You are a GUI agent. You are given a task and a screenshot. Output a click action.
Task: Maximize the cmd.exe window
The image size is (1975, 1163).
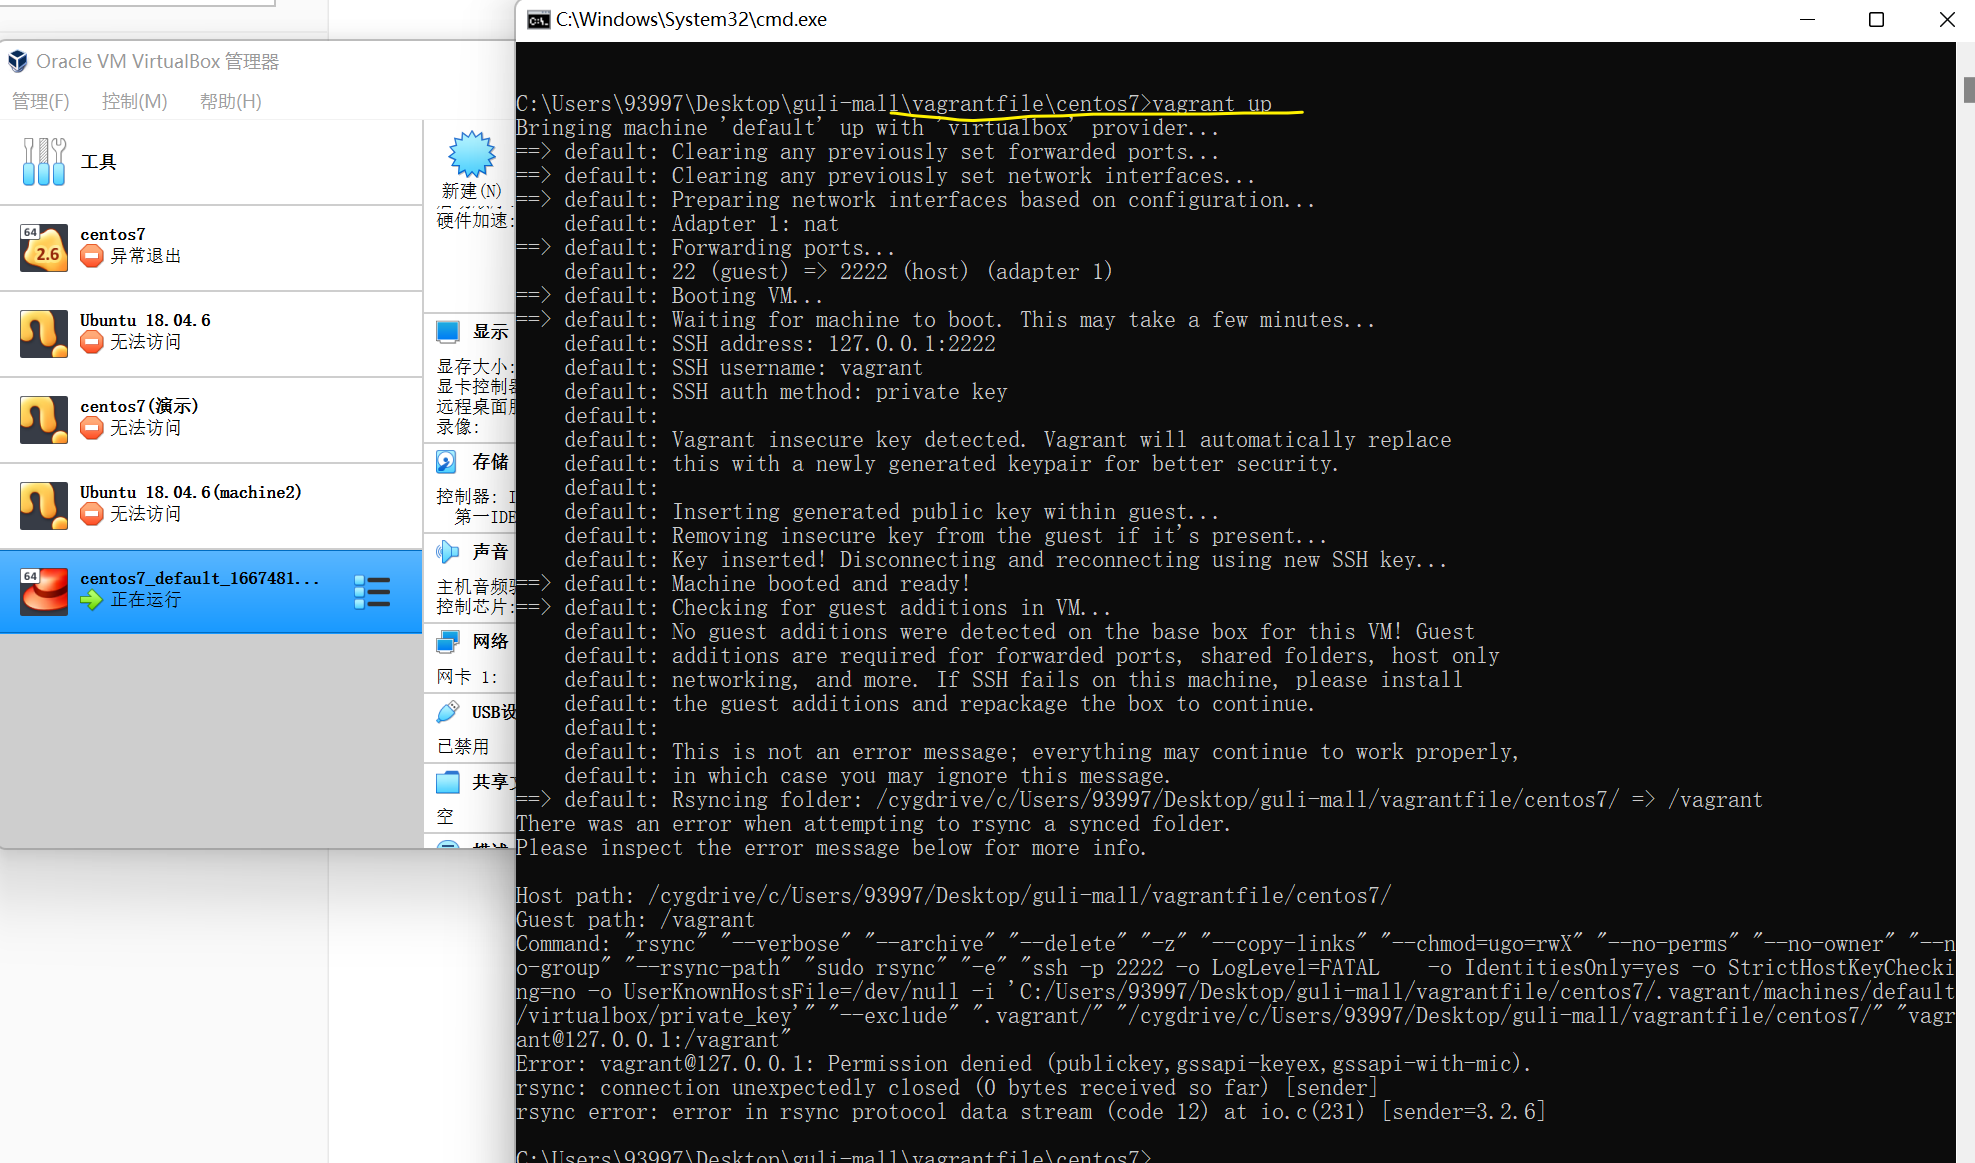point(1876,20)
